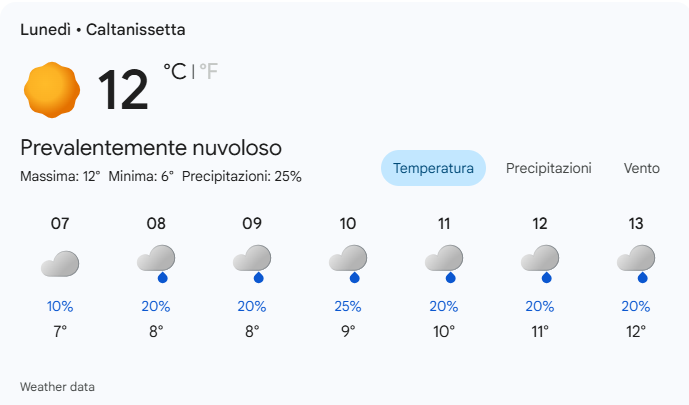Click the rain cloud icon for 12
Viewport: 689px width, 405px height.
pos(540,262)
